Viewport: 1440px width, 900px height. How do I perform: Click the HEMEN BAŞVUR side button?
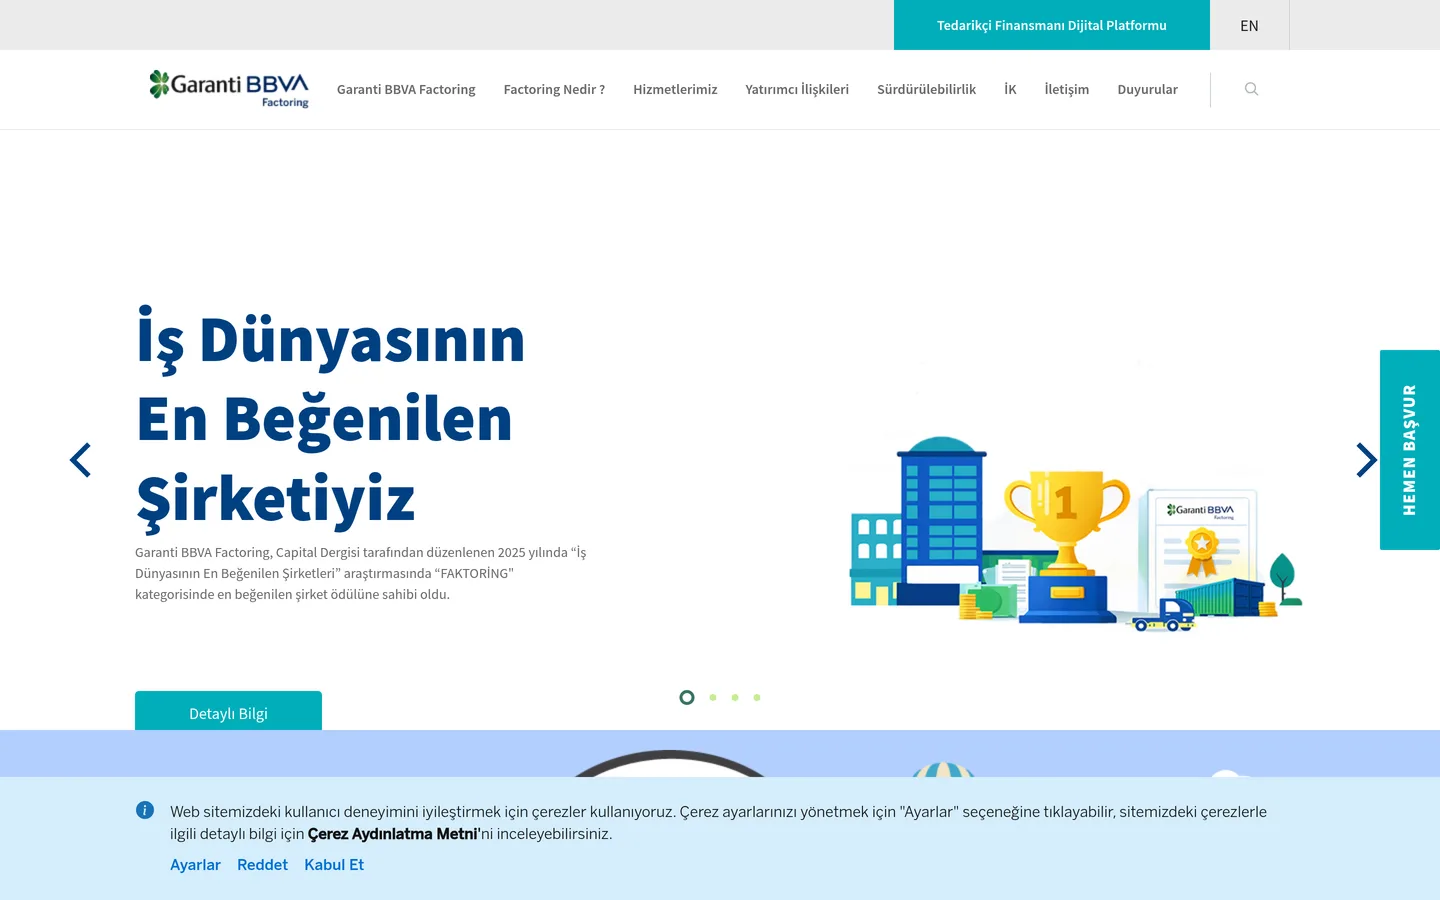tap(1410, 450)
